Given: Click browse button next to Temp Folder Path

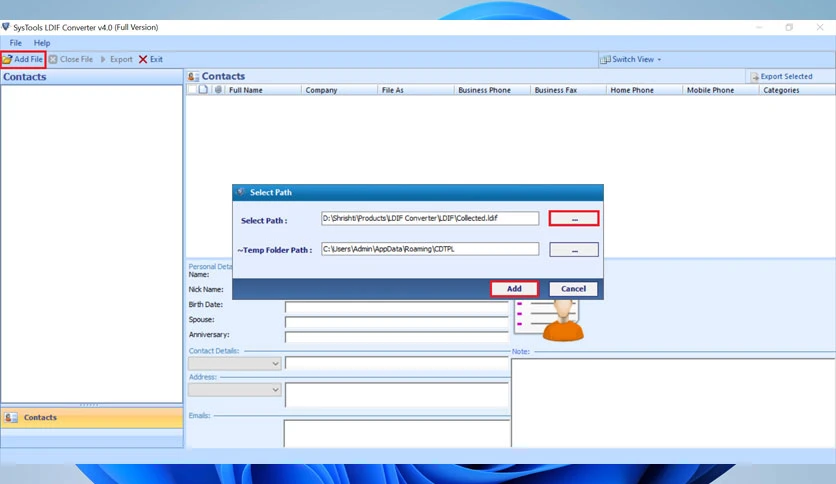Looking at the screenshot, I should (x=574, y=249).
